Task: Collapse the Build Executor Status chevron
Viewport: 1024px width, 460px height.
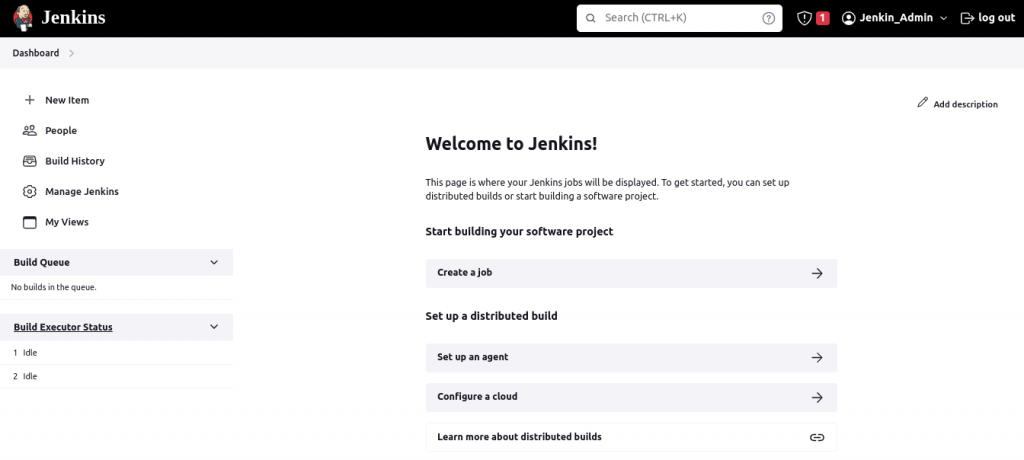Action: point(214,327)
